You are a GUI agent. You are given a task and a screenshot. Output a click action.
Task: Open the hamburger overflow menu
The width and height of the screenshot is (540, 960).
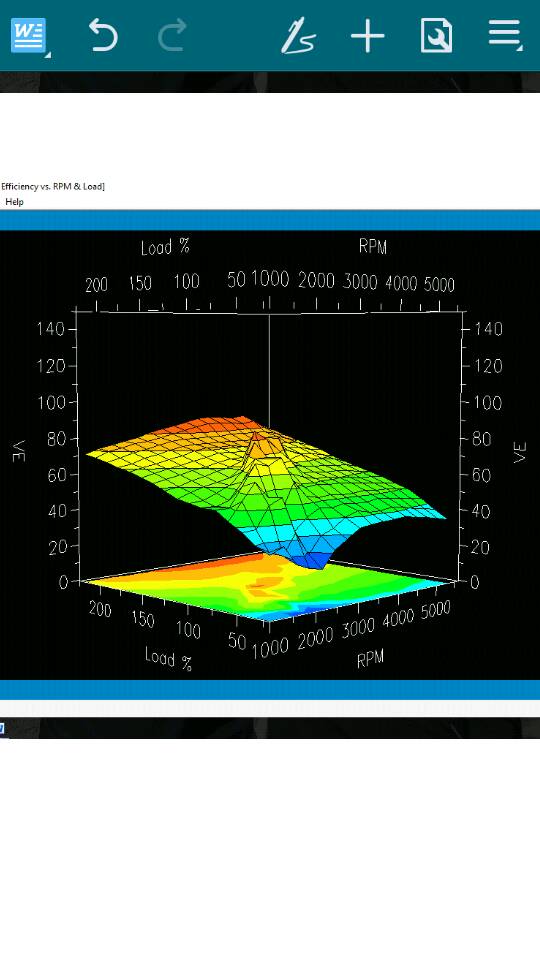(x=504, y=32)
